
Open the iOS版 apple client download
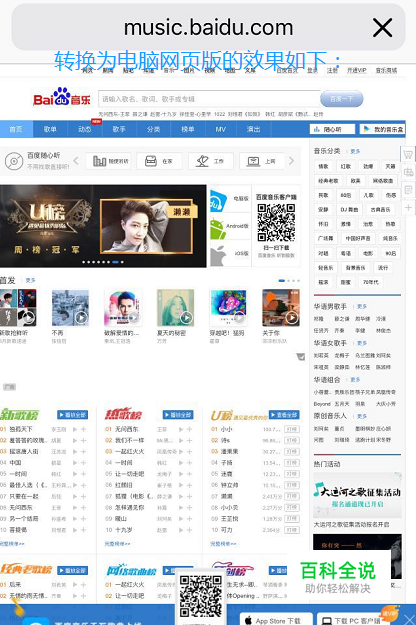(230, 254)
